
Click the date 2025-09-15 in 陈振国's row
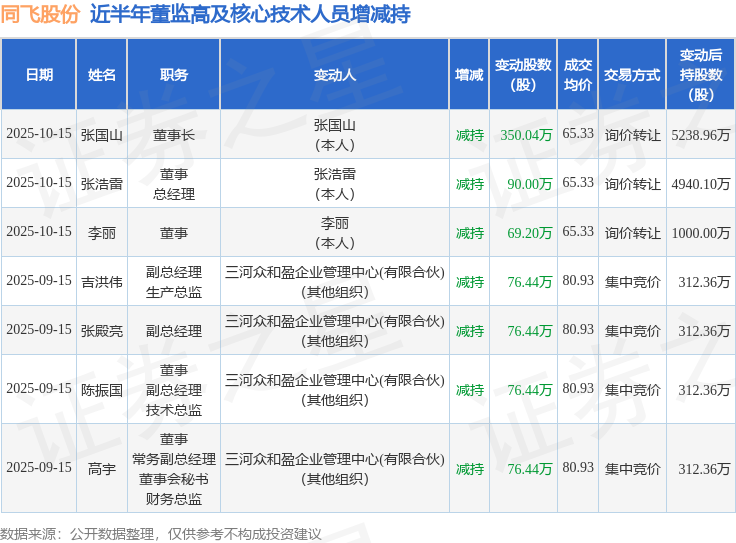[39, 389]
